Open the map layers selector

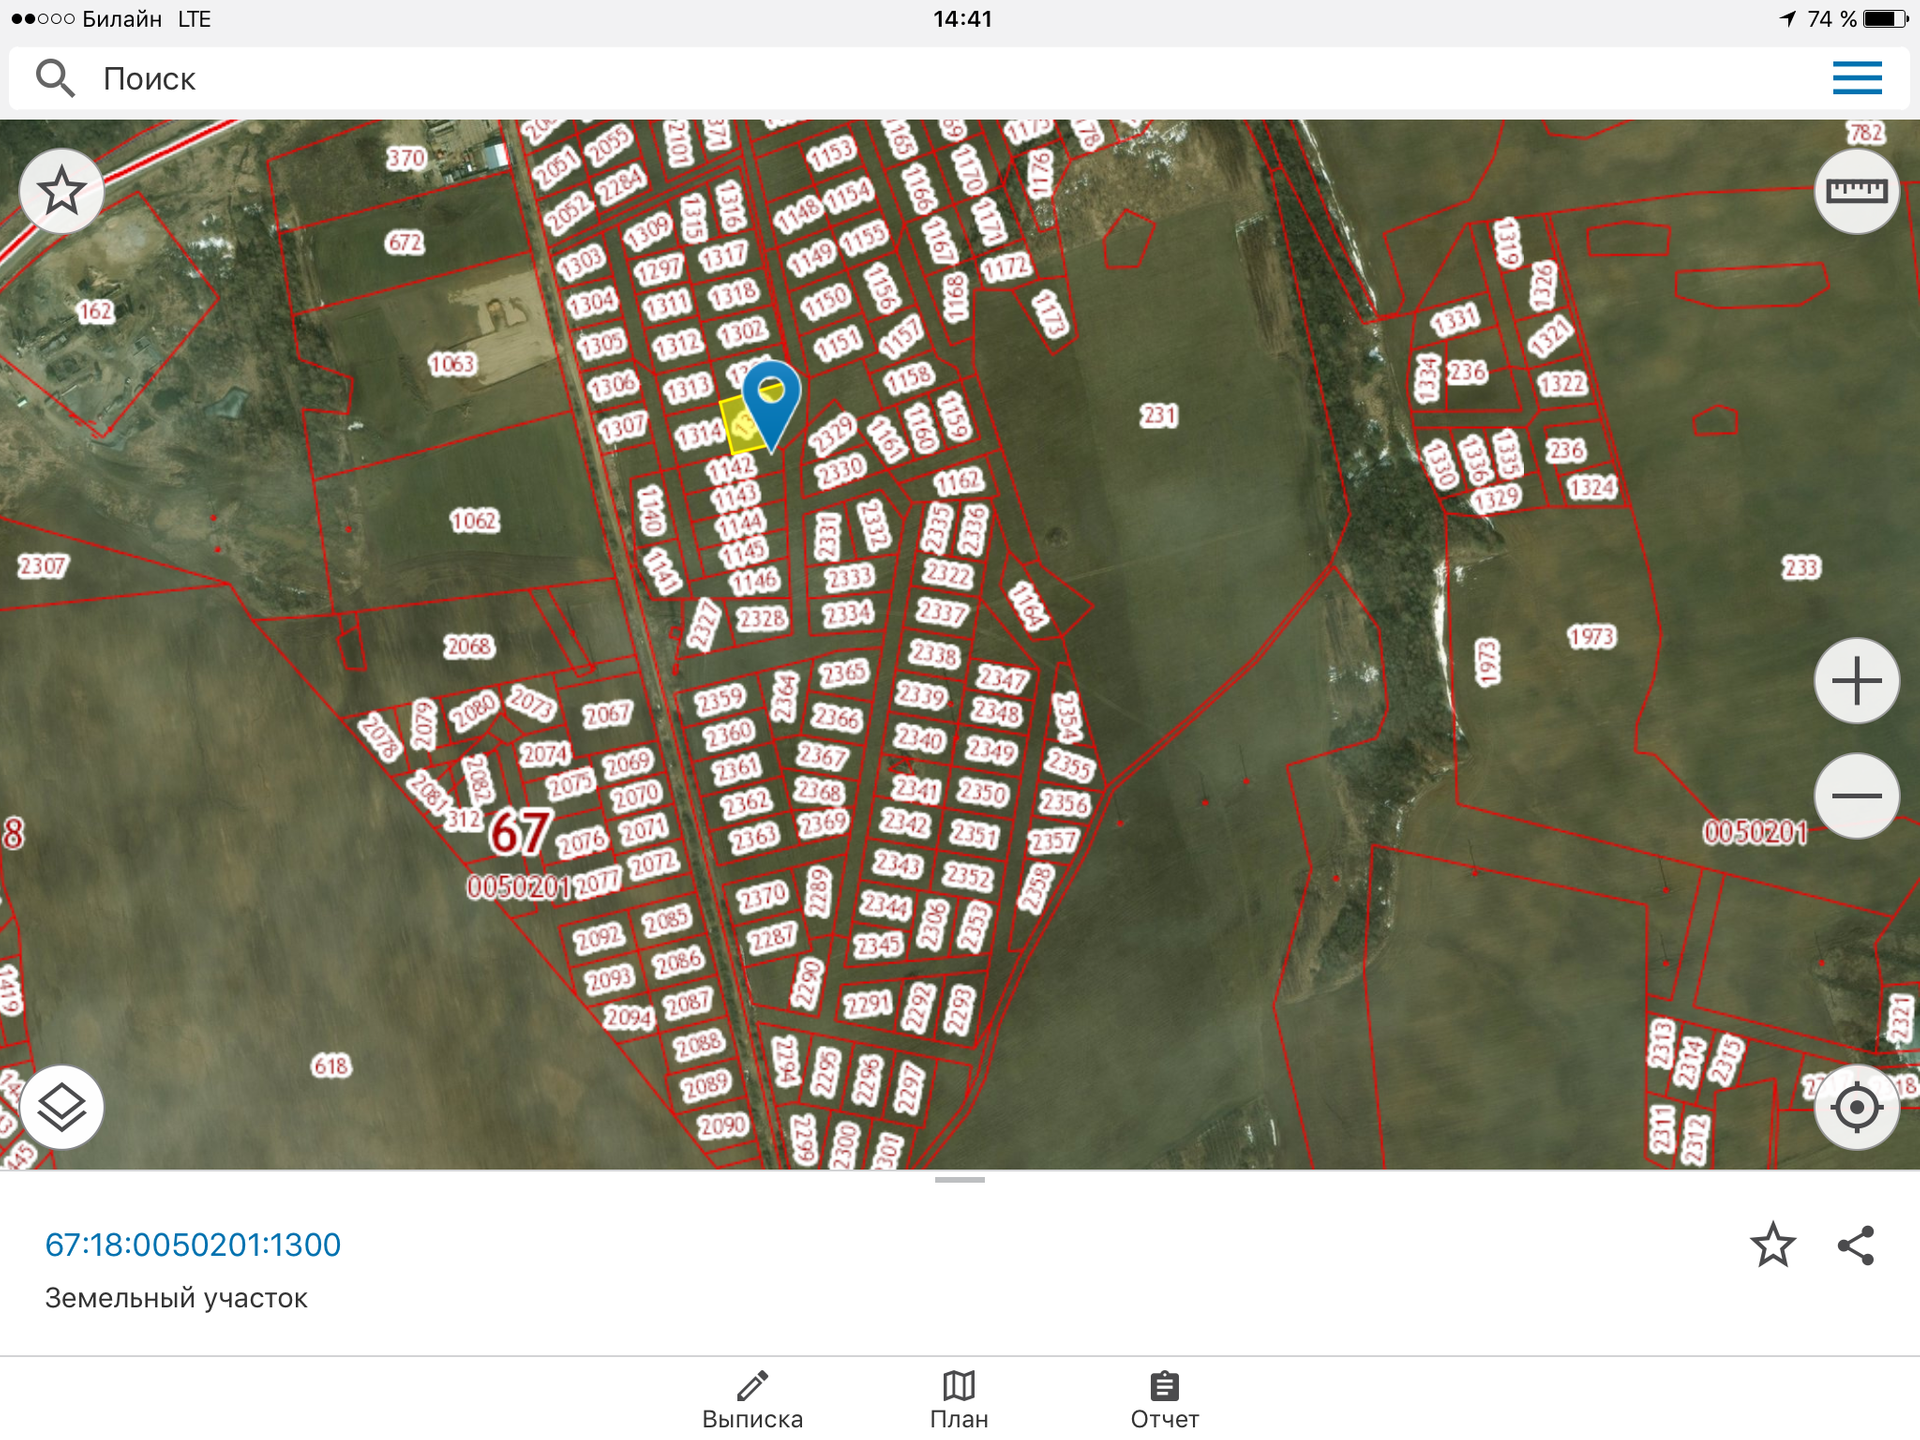[62, 1107]
